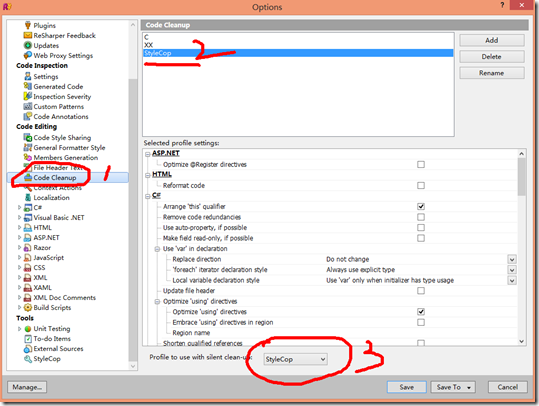Viewport: 539px width, 406px height.
Task: Uncheck Optimize 'using' directives sub-option
Action: click(x=421, y=311)
